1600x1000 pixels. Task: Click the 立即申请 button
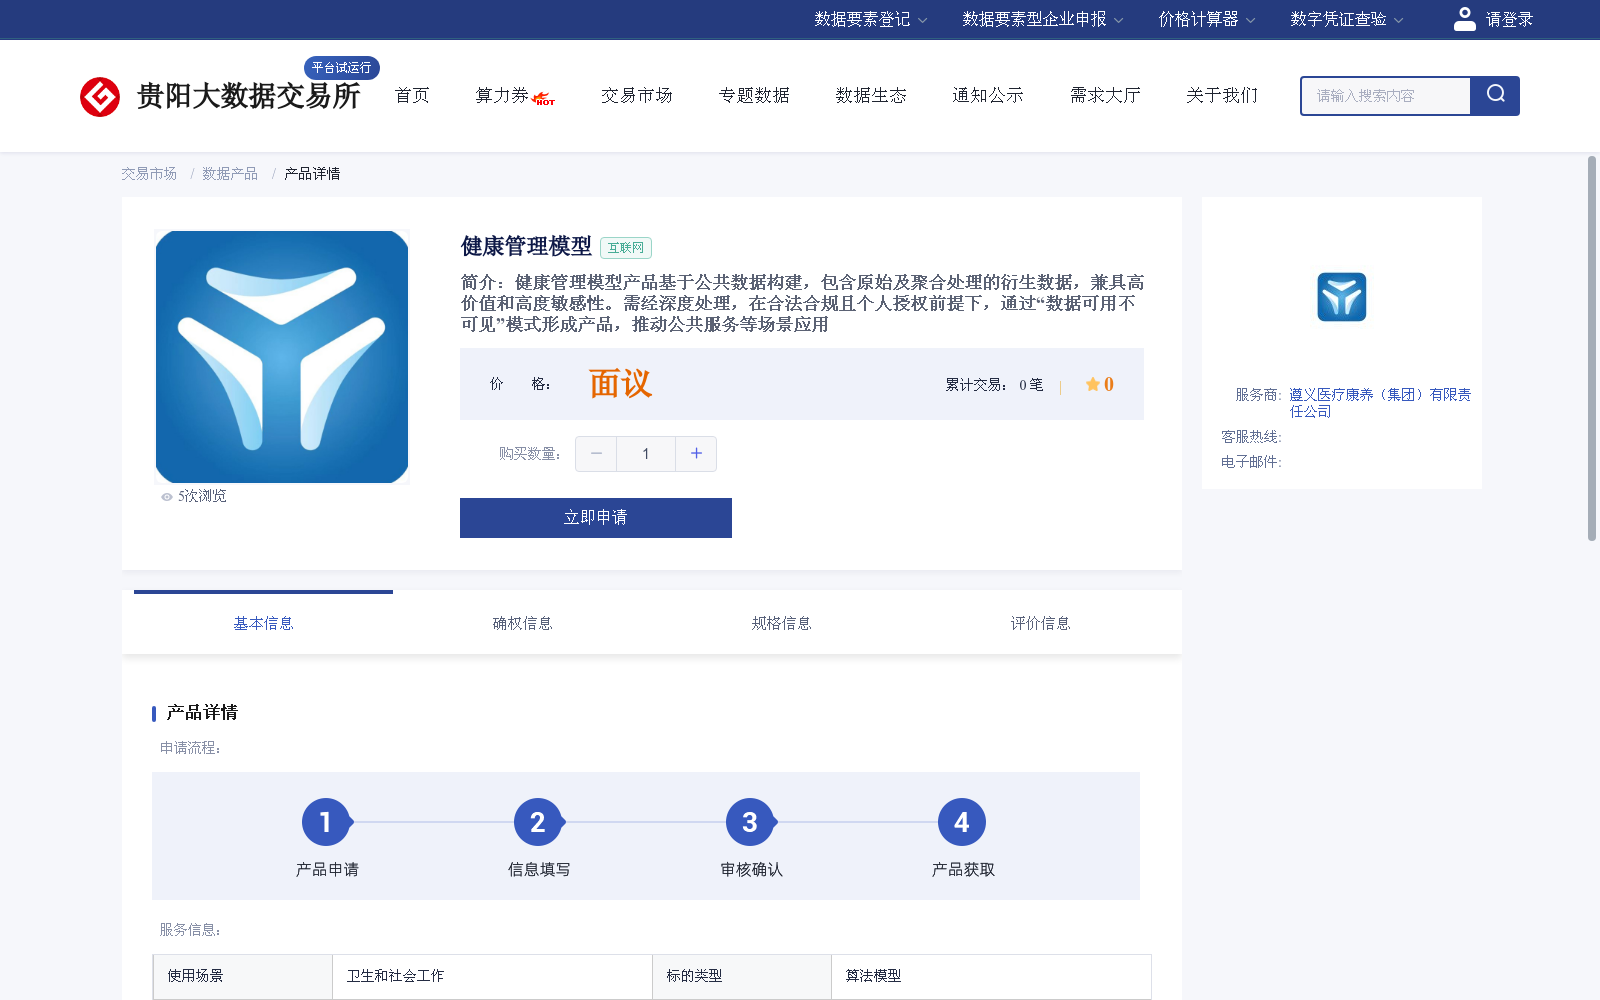[x=596, y=518]
